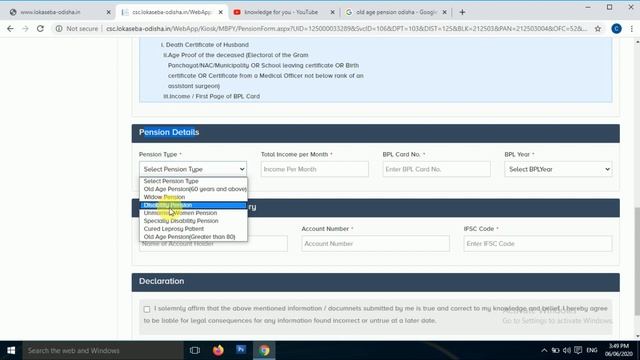Close the active csc.lokaseba-odisha.in tab

click(220, 12)
